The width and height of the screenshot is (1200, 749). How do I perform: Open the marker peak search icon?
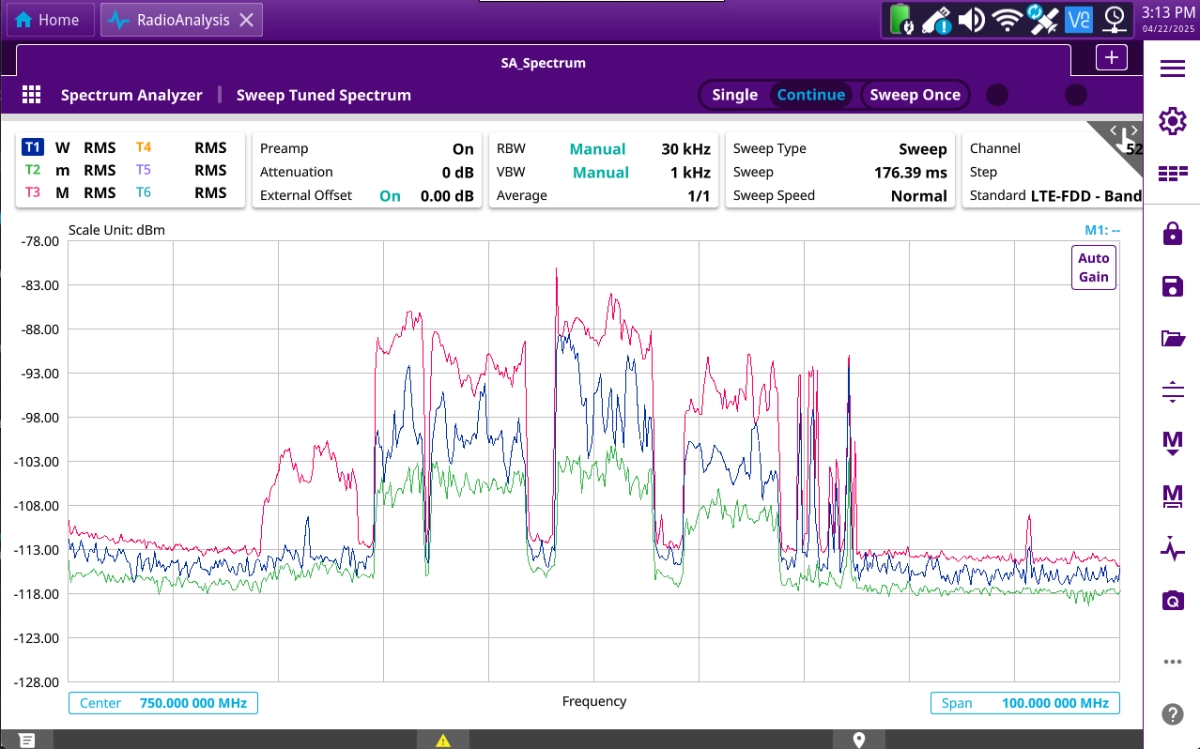coord(1172,442)
